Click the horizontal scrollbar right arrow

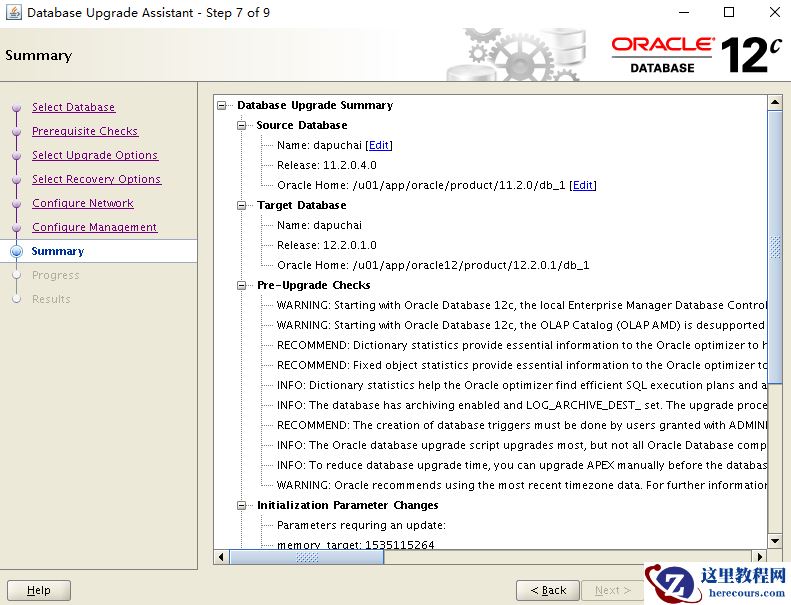coord(760,557)
